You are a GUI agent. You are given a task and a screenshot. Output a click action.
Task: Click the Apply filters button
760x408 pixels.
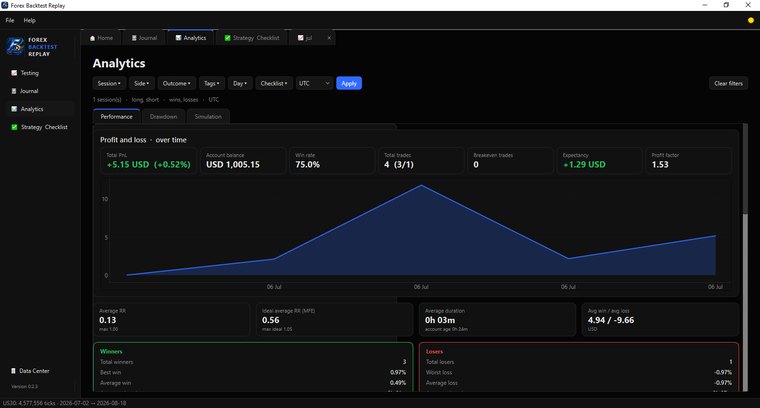(x=349, y=83)
